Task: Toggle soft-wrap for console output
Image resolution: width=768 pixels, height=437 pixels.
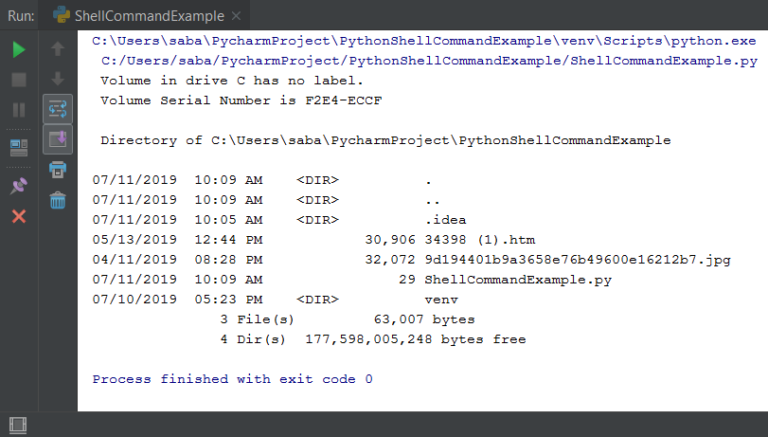Action: coord(57,109)
